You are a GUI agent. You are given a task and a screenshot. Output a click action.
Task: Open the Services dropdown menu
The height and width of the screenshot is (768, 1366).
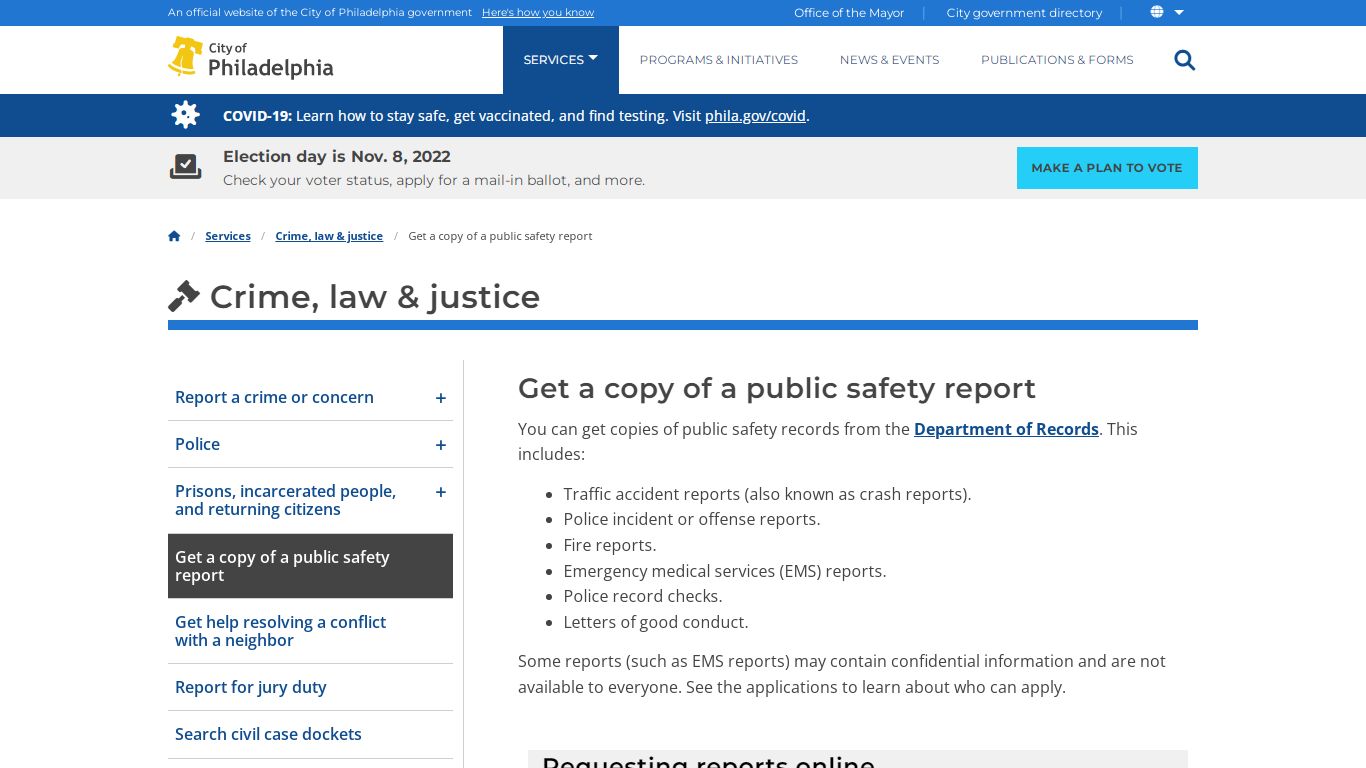561,60
